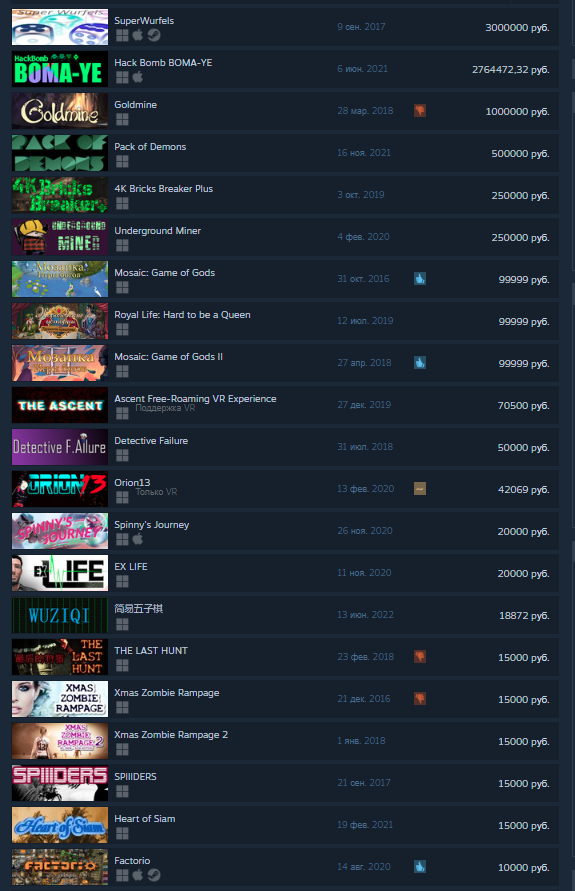Select the 4K Bricks Breaker Plus title
Image resolution: width=575 pixels, height=891 pixels.
pos(164,189)
